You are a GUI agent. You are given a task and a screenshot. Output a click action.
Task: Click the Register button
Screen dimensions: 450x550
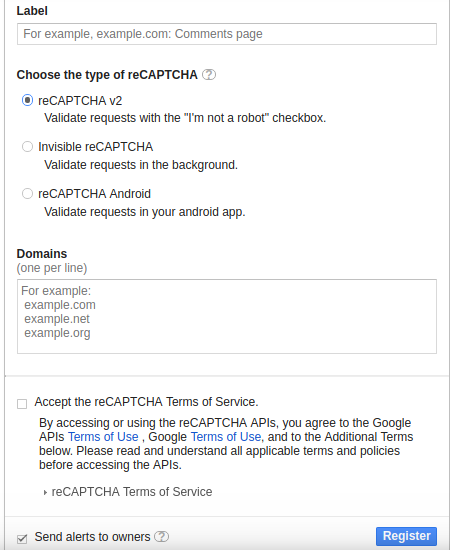click(x=406, y=536)
